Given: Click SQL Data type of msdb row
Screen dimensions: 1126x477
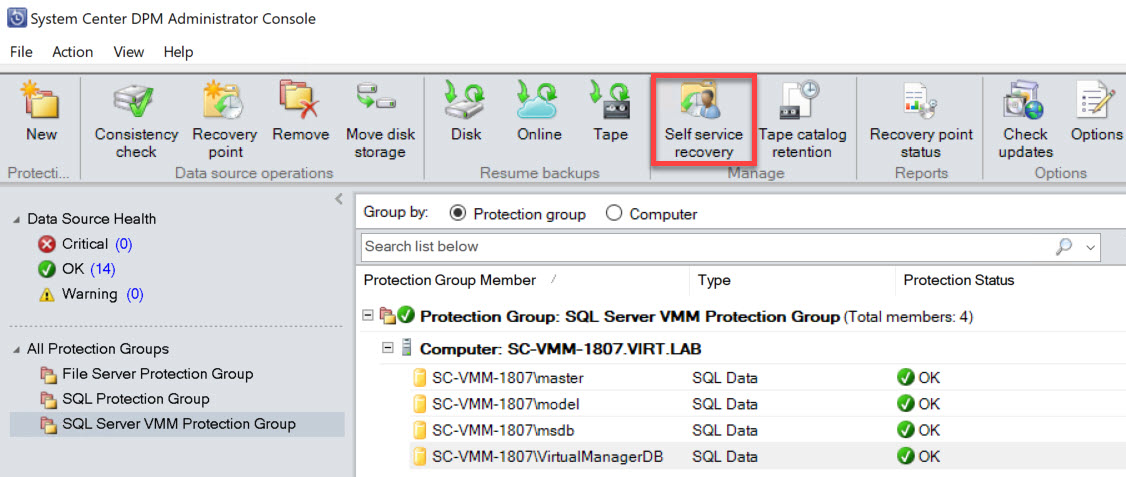Looking at the screenshot, I should [725, 430].
